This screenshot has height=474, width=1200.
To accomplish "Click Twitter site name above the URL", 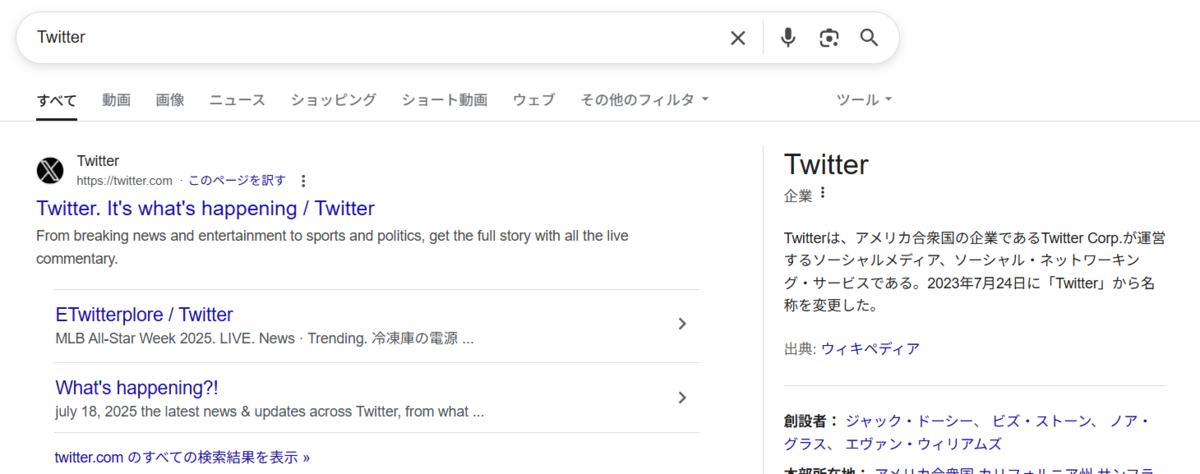I will coord(98,161).
